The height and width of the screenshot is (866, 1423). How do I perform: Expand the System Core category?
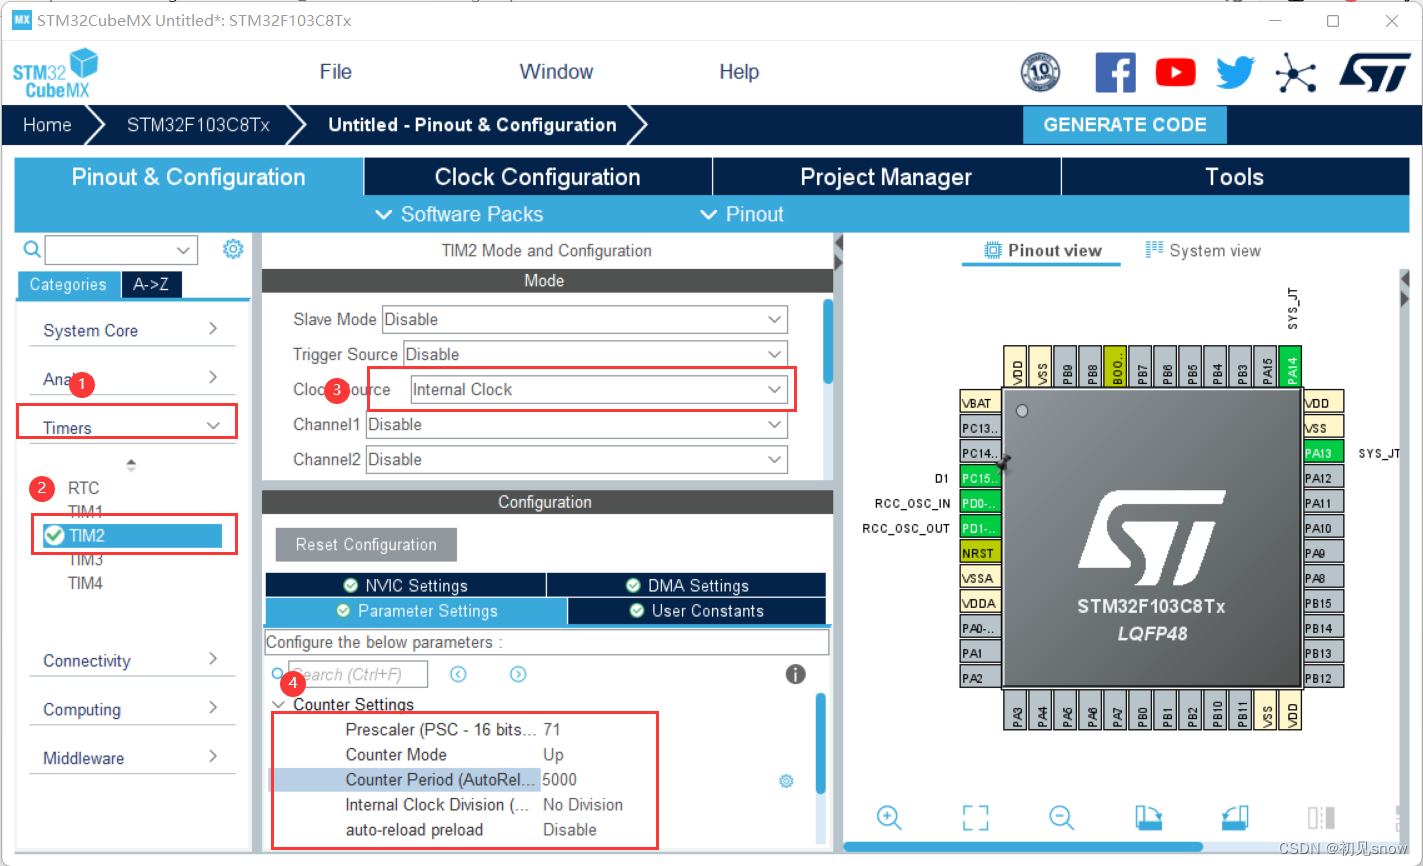(x=131, y=330)
